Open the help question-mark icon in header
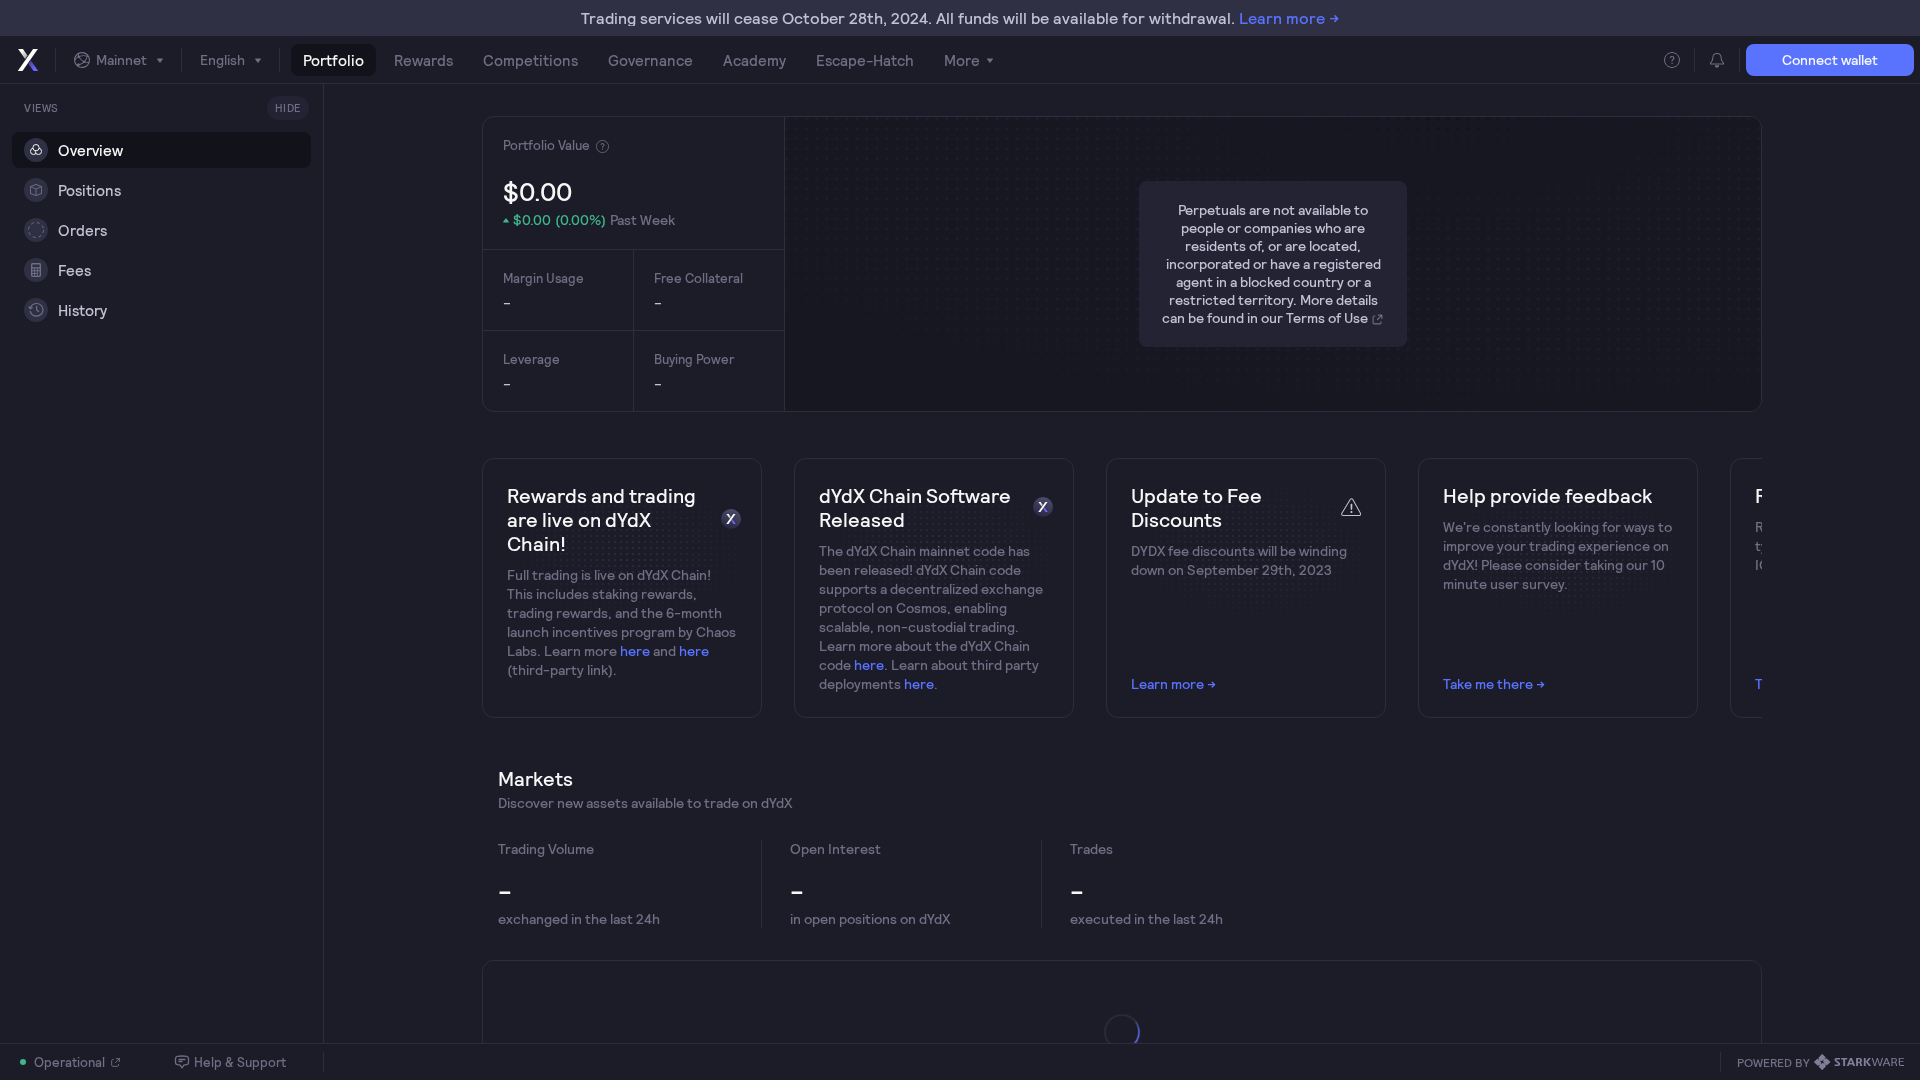Screen dimensions: 1920x1080 (x=1671, y=60)
